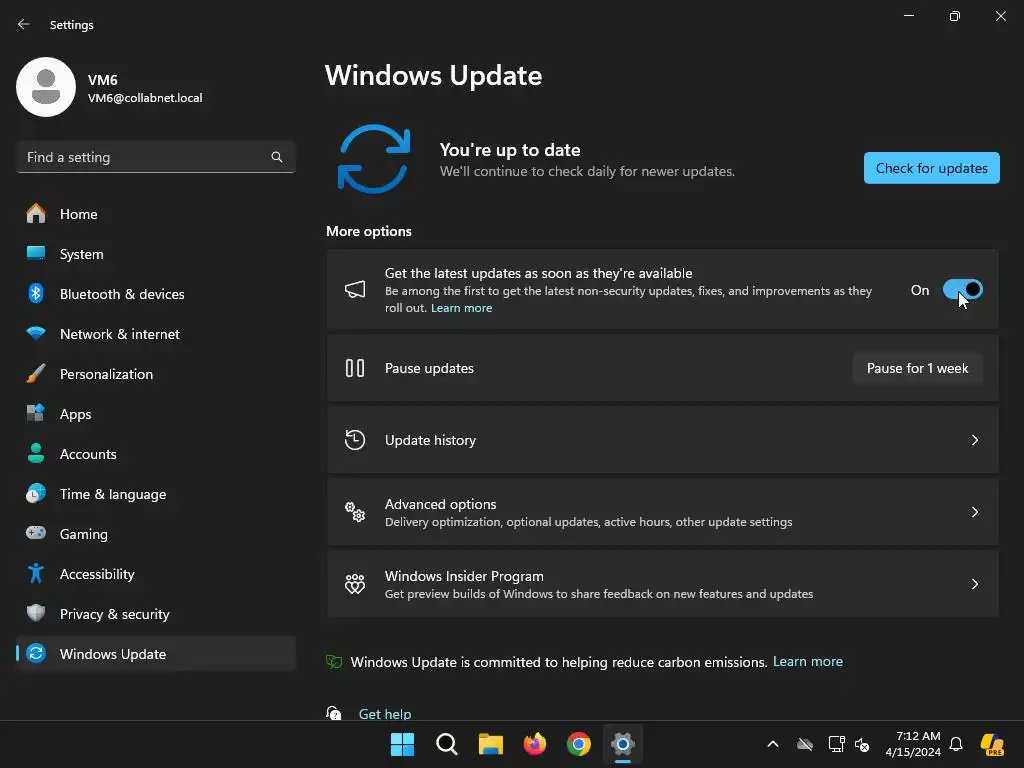1024x768 pixels.
Task: Click the Copilot preview icon in taskbar
Action: tap(993, 744)
